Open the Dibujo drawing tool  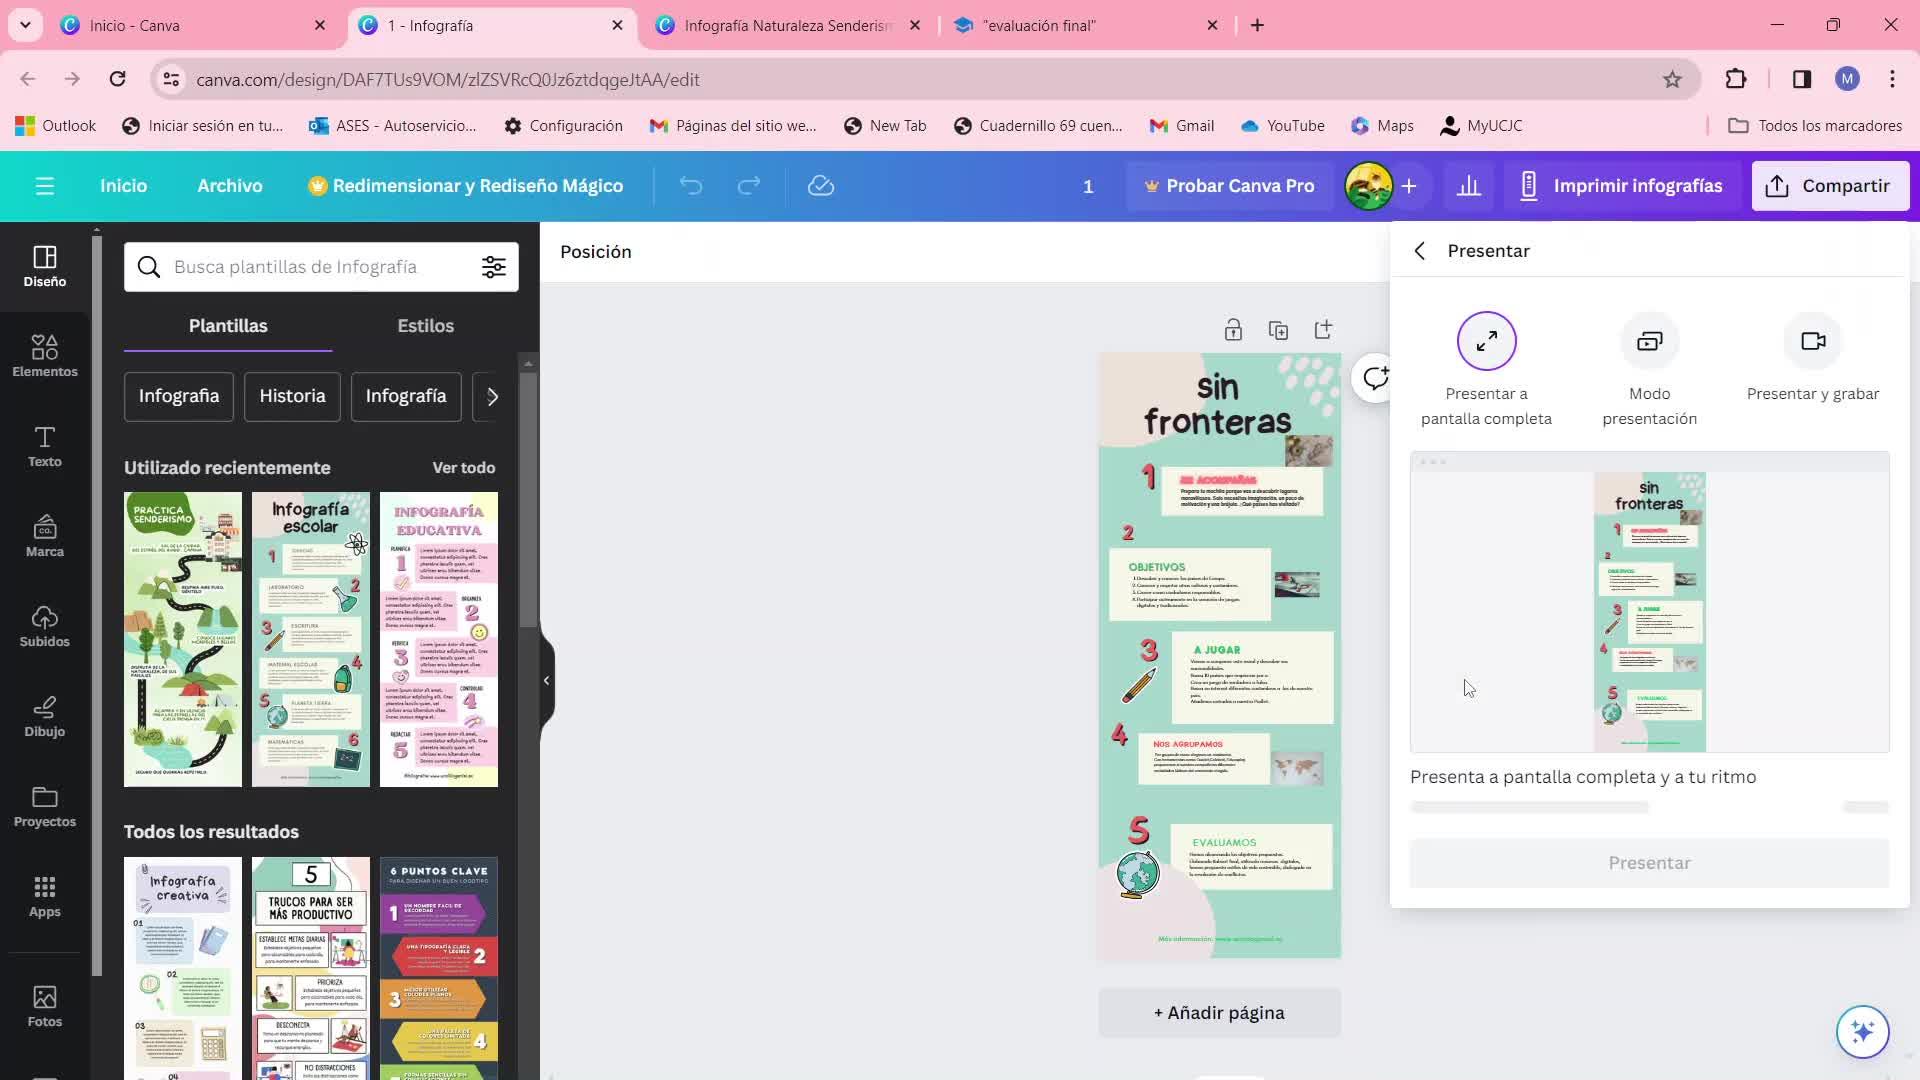pyautogui.click(x=44, y=716)
